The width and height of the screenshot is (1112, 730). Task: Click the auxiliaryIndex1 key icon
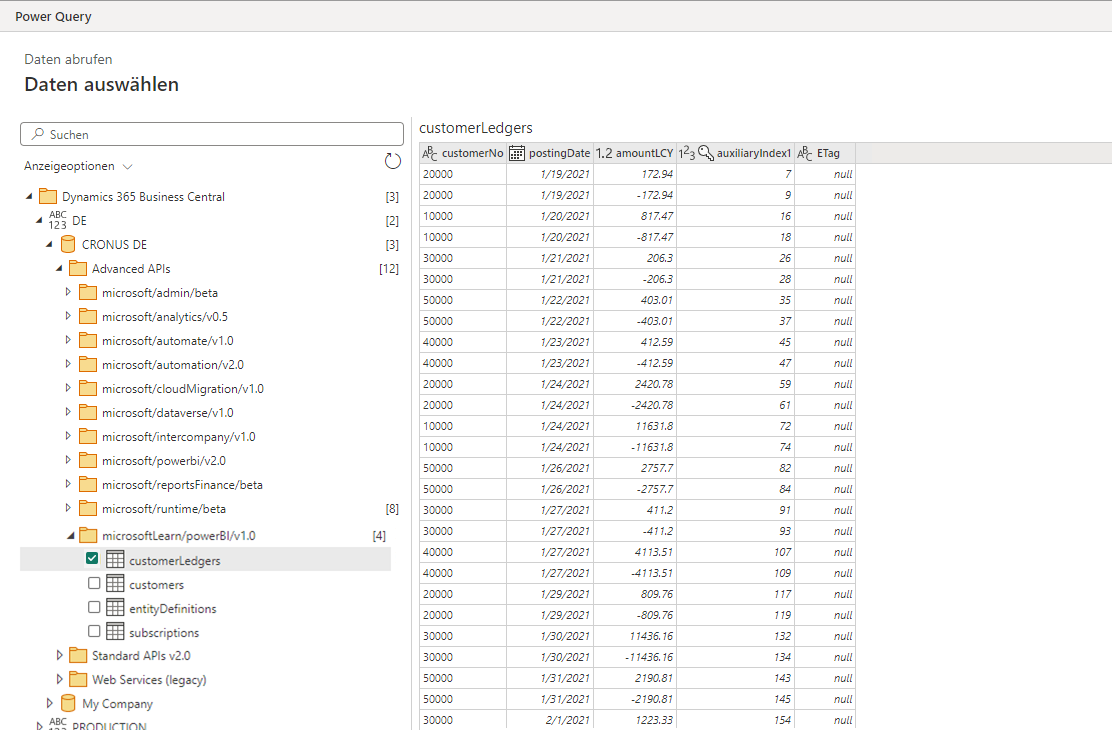point(706,153)
